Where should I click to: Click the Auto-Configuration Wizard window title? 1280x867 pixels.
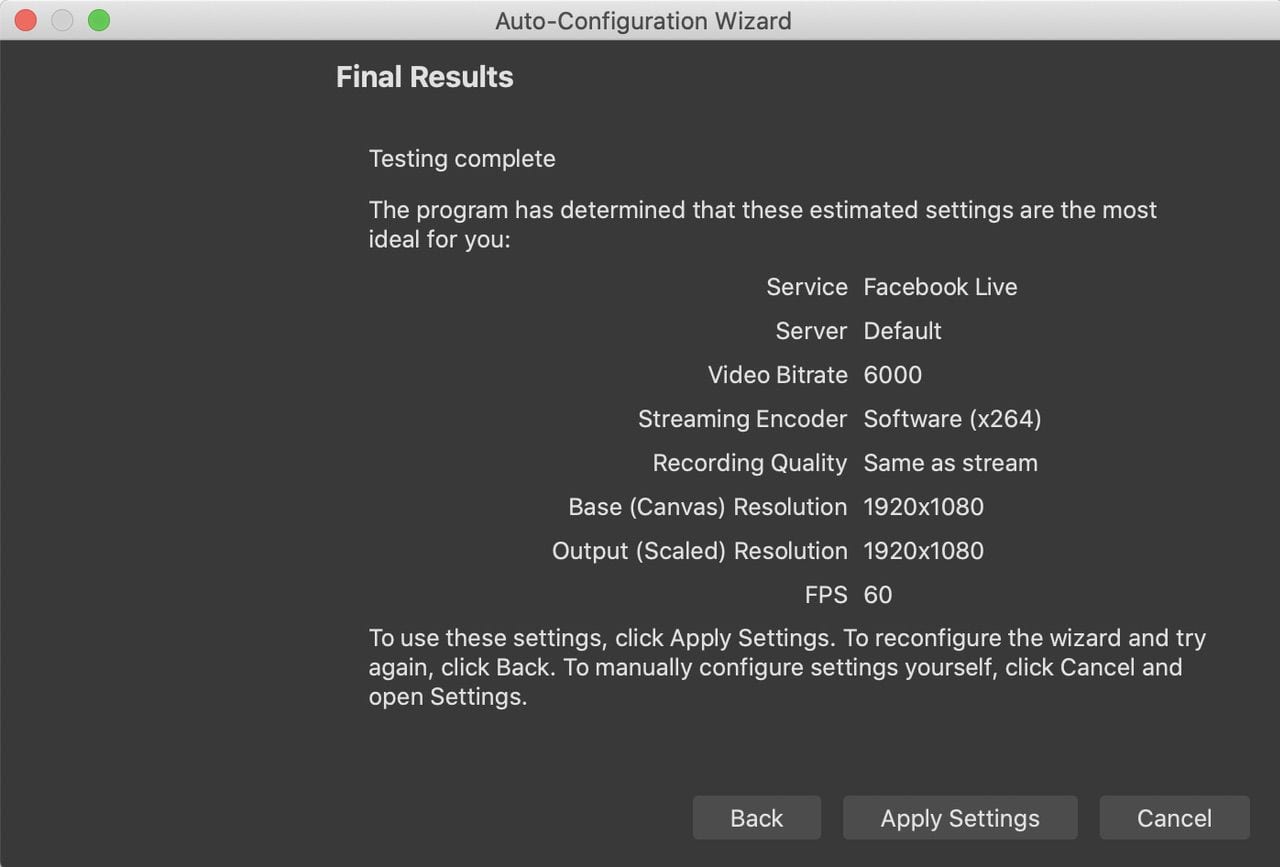click(x=643, y=20)
